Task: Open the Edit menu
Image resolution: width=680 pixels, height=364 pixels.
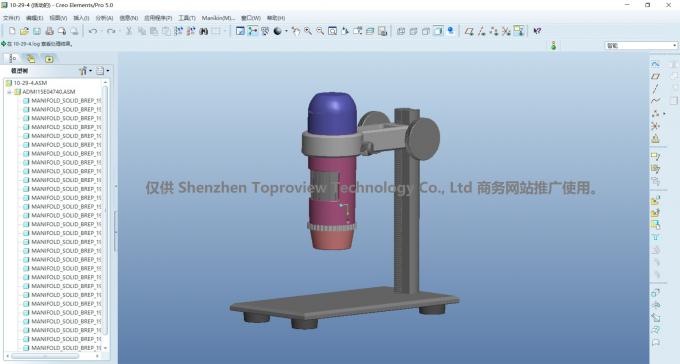Action: point(34,18)
